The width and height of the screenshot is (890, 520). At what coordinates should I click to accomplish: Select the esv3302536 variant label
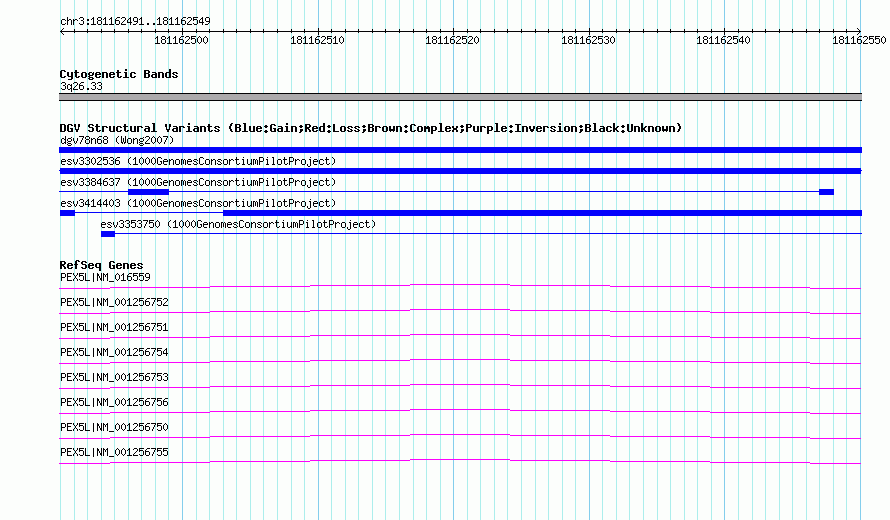(198, 161)
